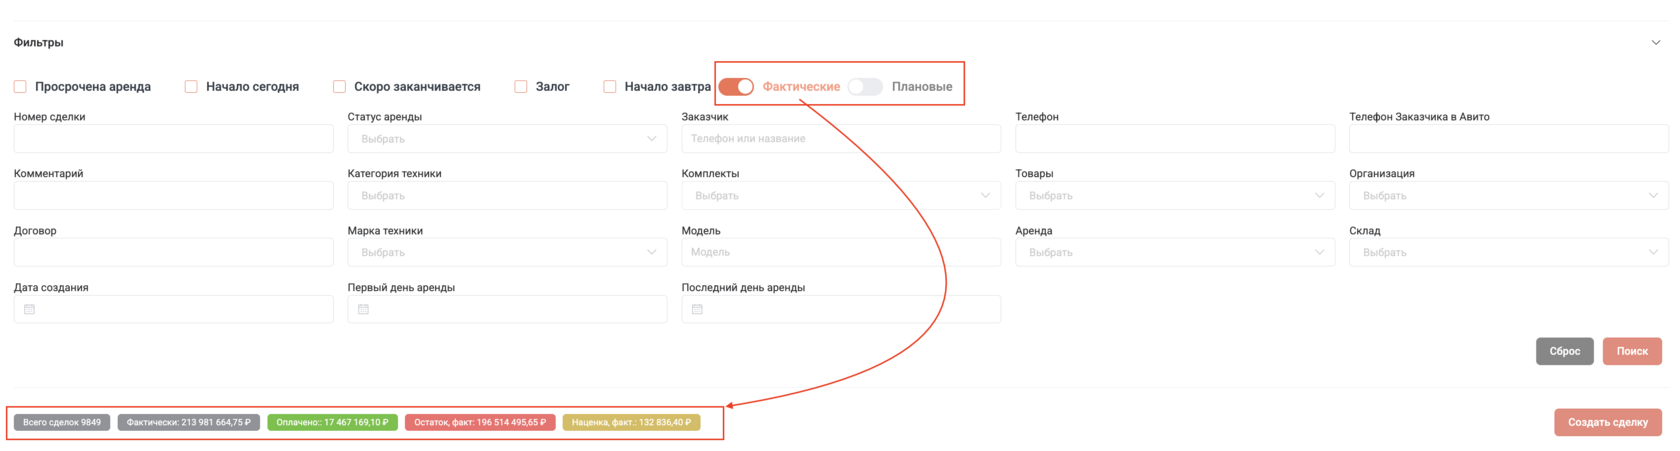Image resolution: width=1680 pixels, height=451 pixels.
Task: Open the Статус аренды dropdown
Action: pos(507,139)
